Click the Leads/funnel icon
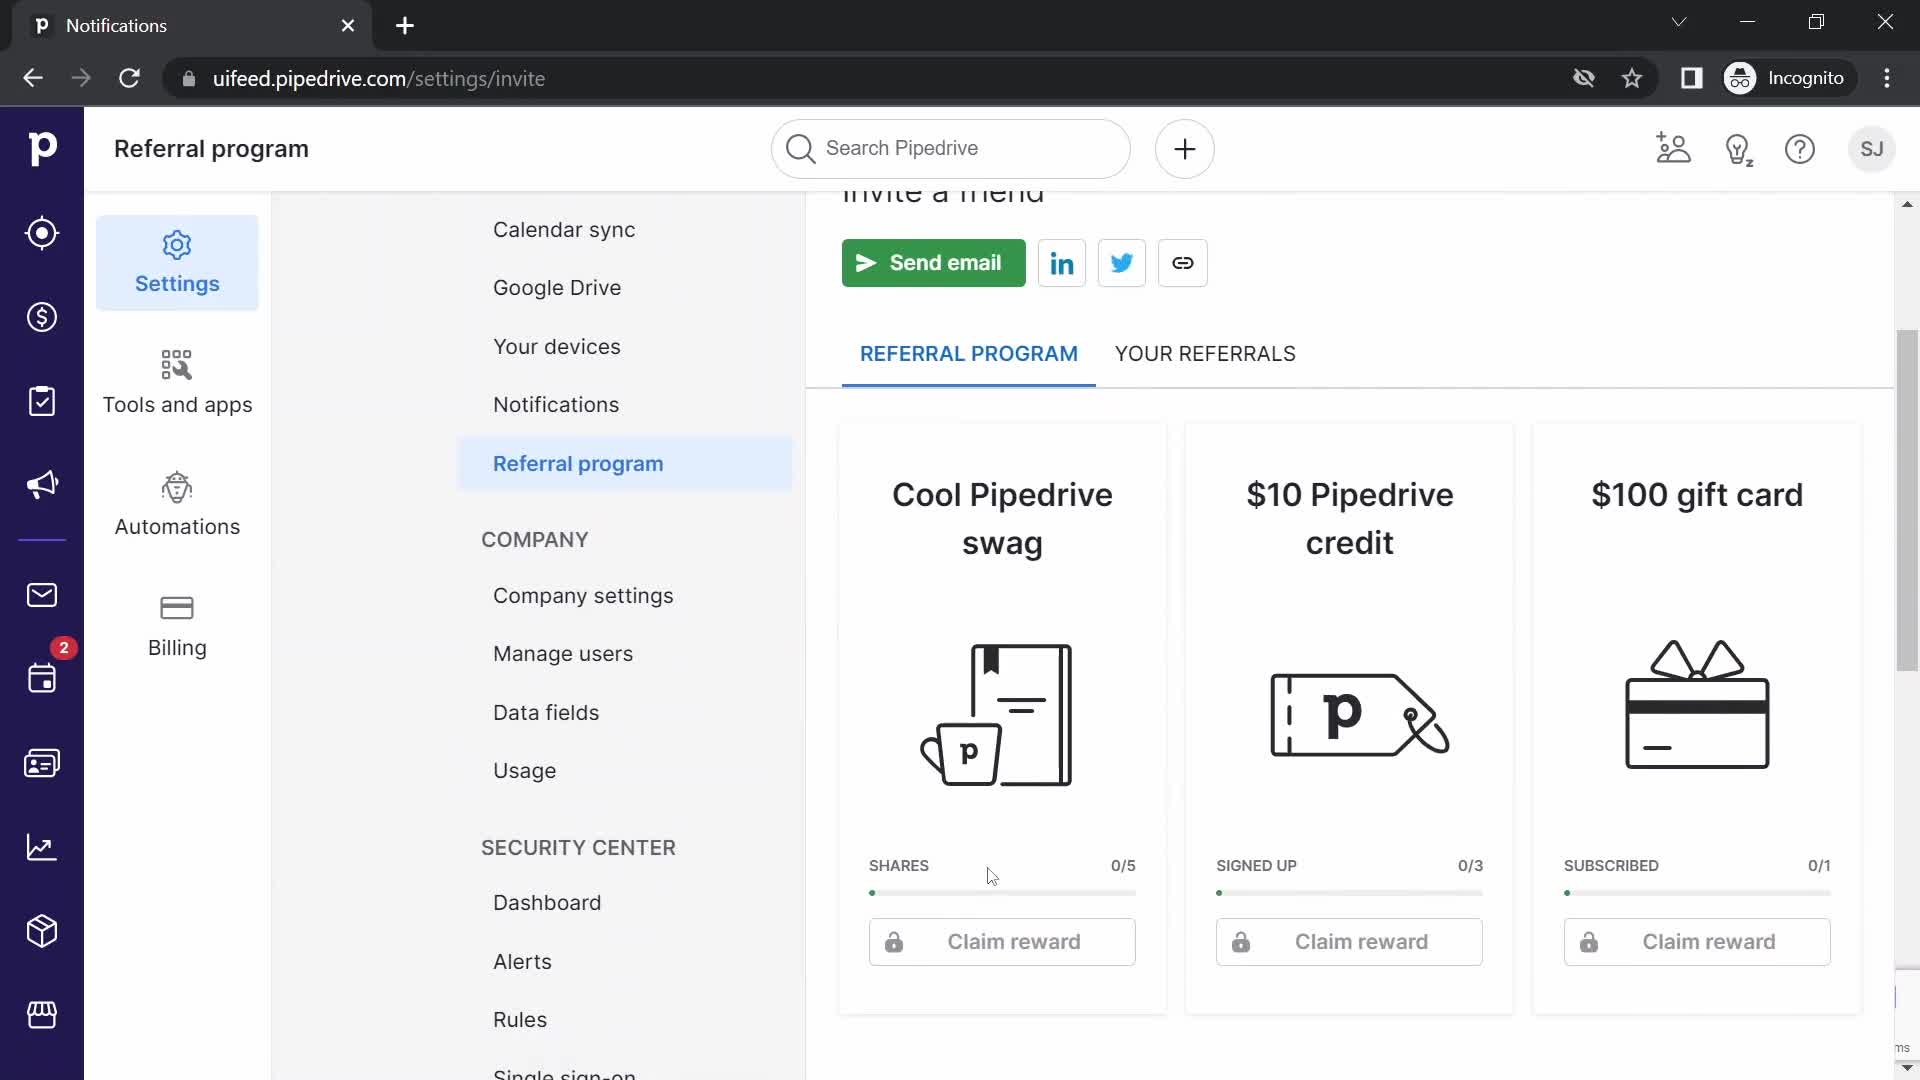This screenshot has height=1080, width=1920. pyautogui.click(x=42, y=233)
